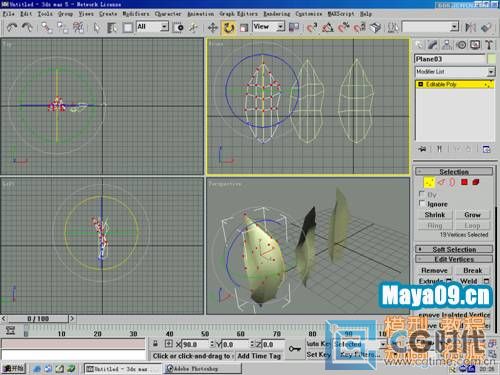The image size is (500, 375).
Task: Activate Vertex sub-object selection icon
Action: coord(429,182)
